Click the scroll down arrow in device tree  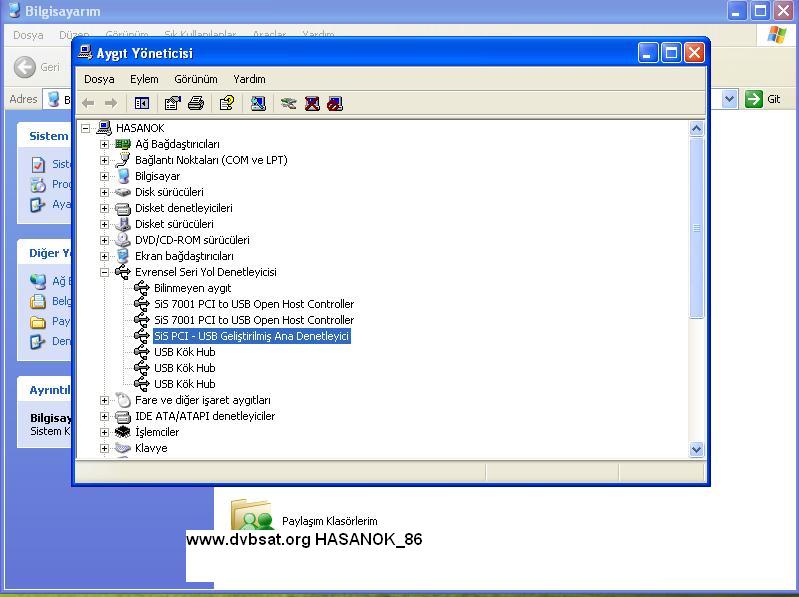(696, 449)
